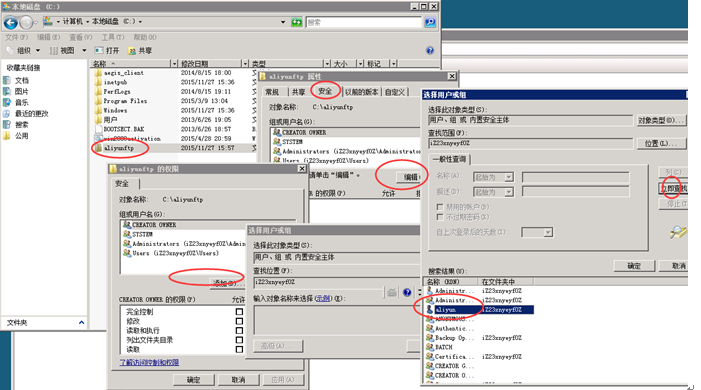Tick 修改 allow checkbox
Viewport: 701px width, 390px height.
(x=239, y=321)
